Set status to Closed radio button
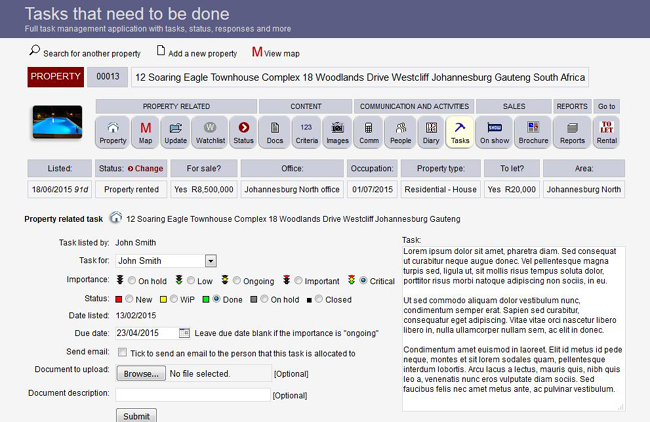Screen dimensions: 650x422 pyautogui.click(x=319, y=299)
